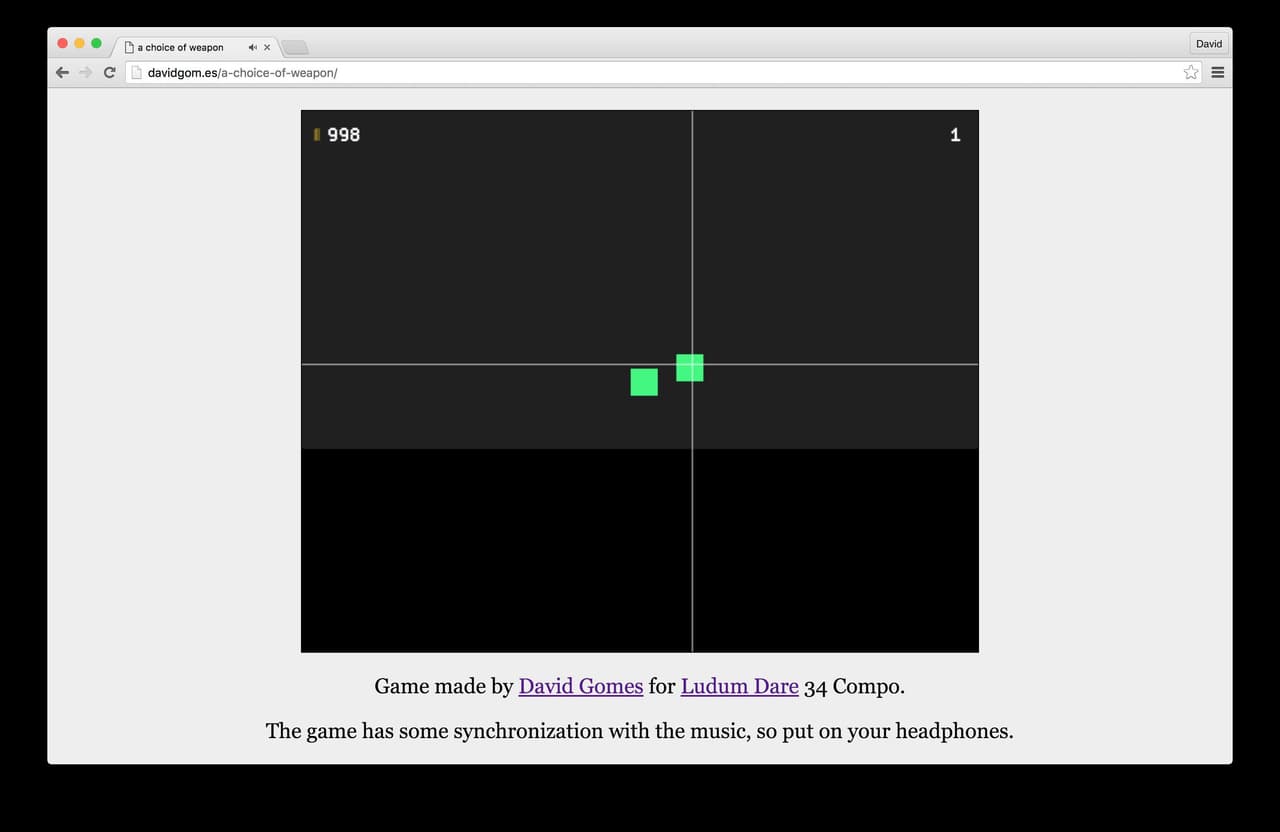Mute the tab via its speaker icon

(x=253, y=47)
